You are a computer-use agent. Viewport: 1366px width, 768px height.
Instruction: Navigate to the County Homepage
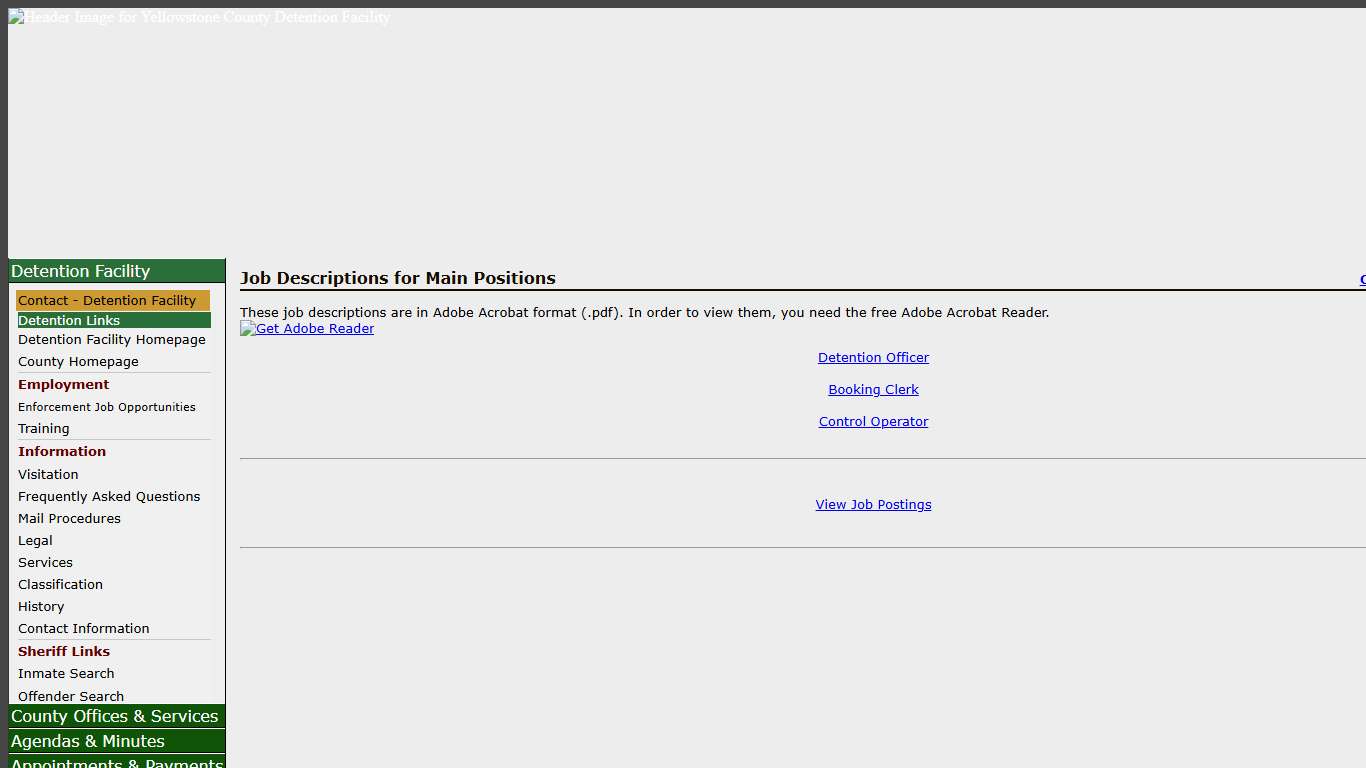coord(78,361)
